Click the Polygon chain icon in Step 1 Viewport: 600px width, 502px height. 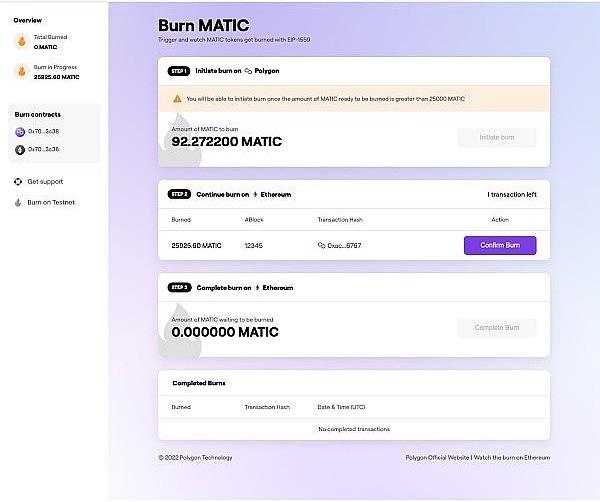249,72
